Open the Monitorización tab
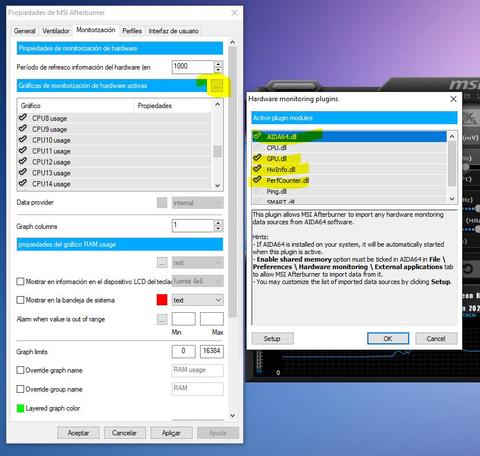The image size is (480, 456). coord(96,30)
